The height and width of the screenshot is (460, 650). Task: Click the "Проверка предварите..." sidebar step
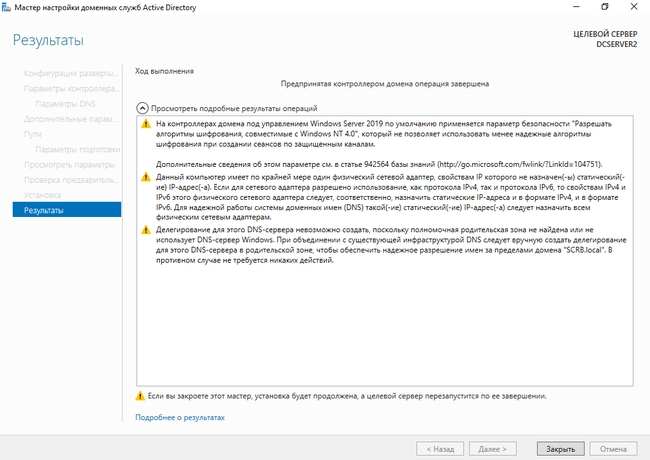coord(70,180)
